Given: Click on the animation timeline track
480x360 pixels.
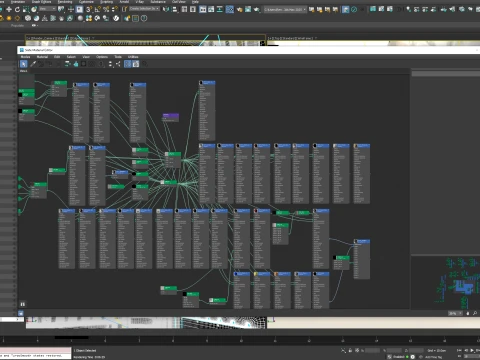Looking at the screenshot, I should 240,339.
